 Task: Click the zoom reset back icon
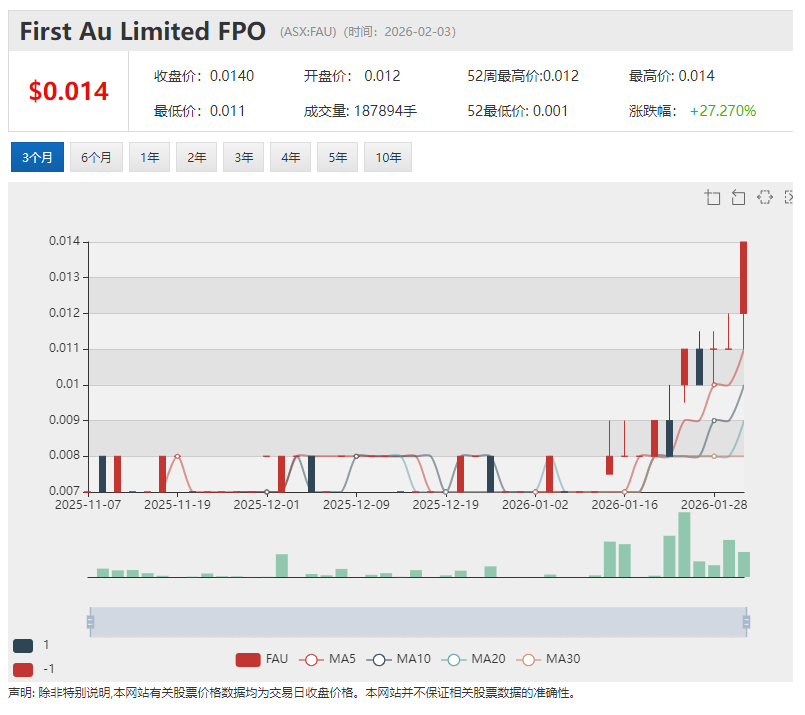[x=738, y=197]
